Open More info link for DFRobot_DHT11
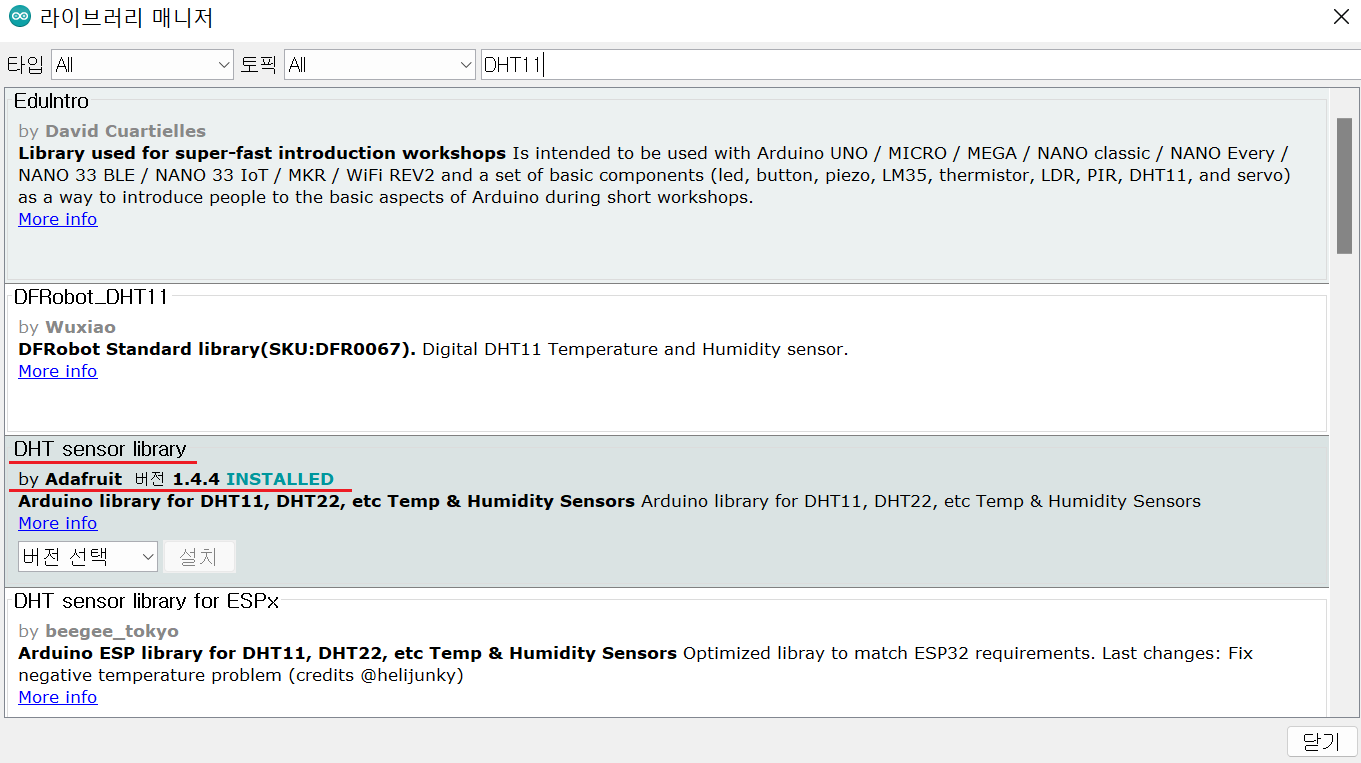This screenshot has height=763, width=1361. pyautogui.click(x=58, y=371)
